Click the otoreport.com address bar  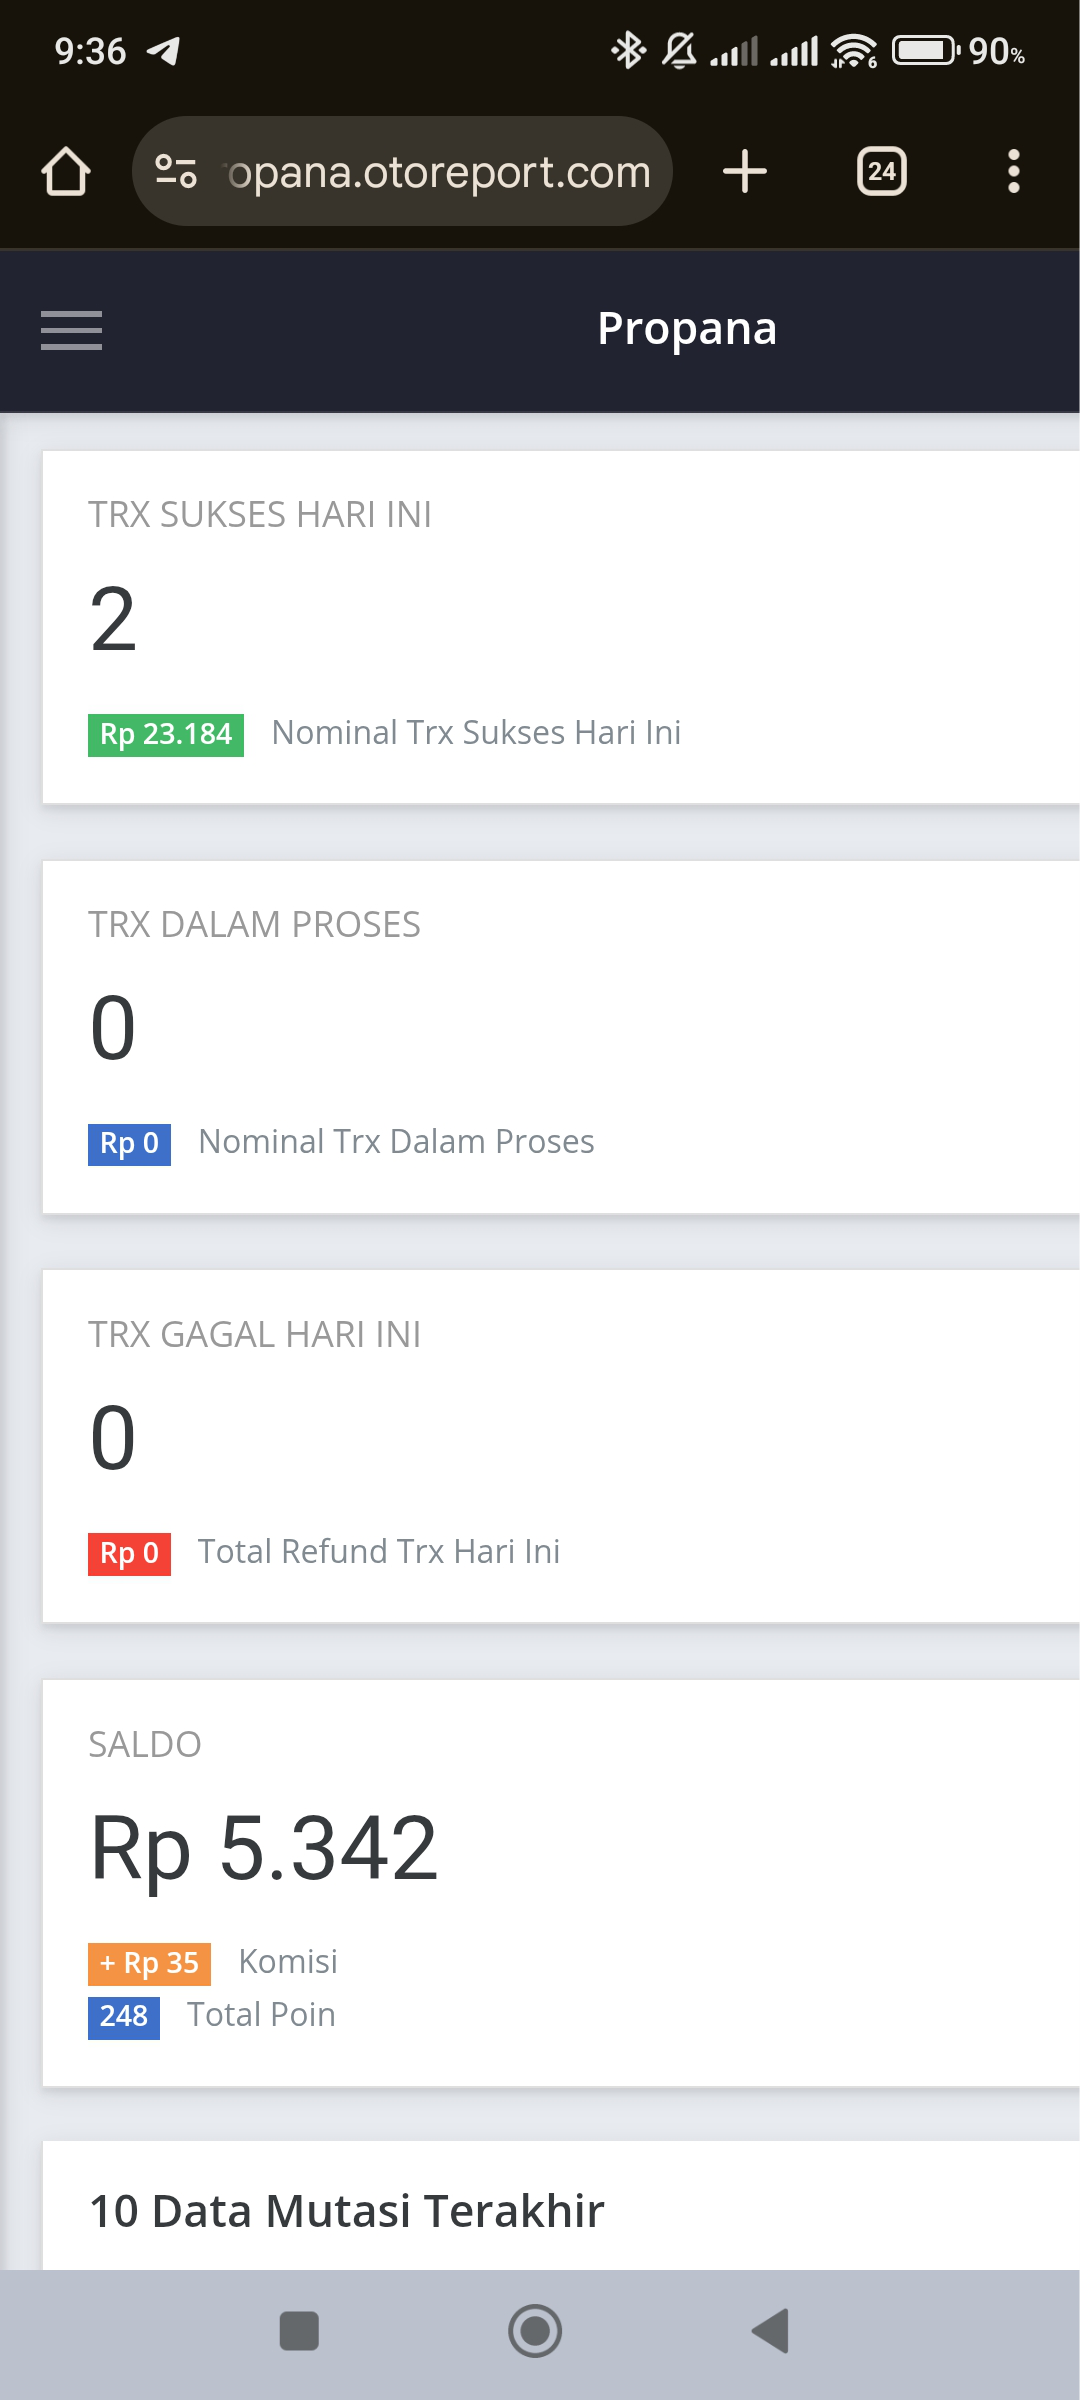click(402, 171)
